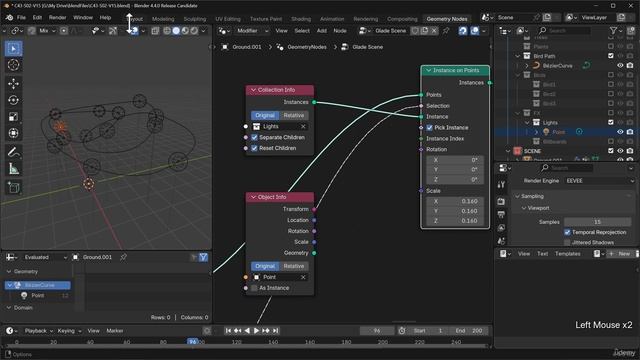Play the animation in reverse
This screenshot has height=360, width=640.
(247, 331)
